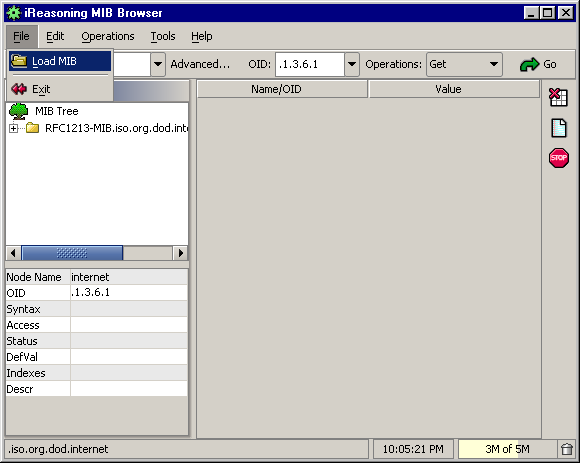Open the Tools menu

point(163,36)
